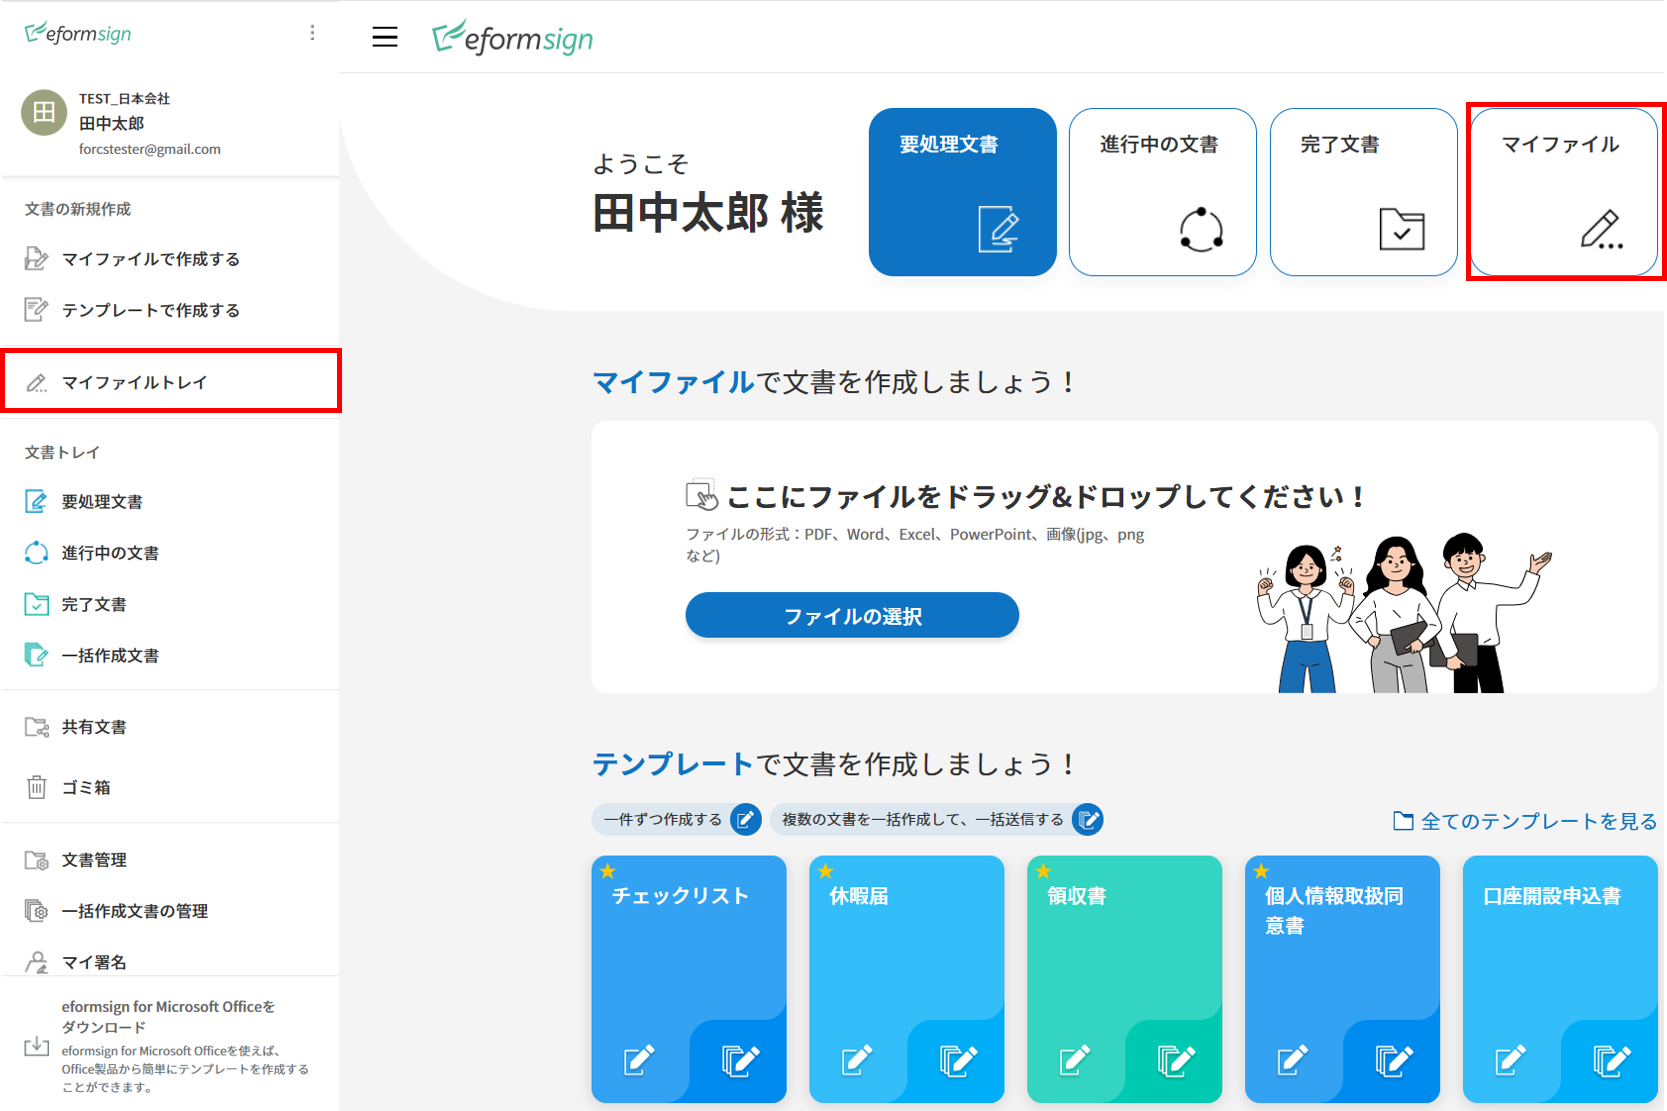This screenshot has height=1111, width=1667.
Task: Click the three-dot options icon in sidebar
Action: coord(312,33)
